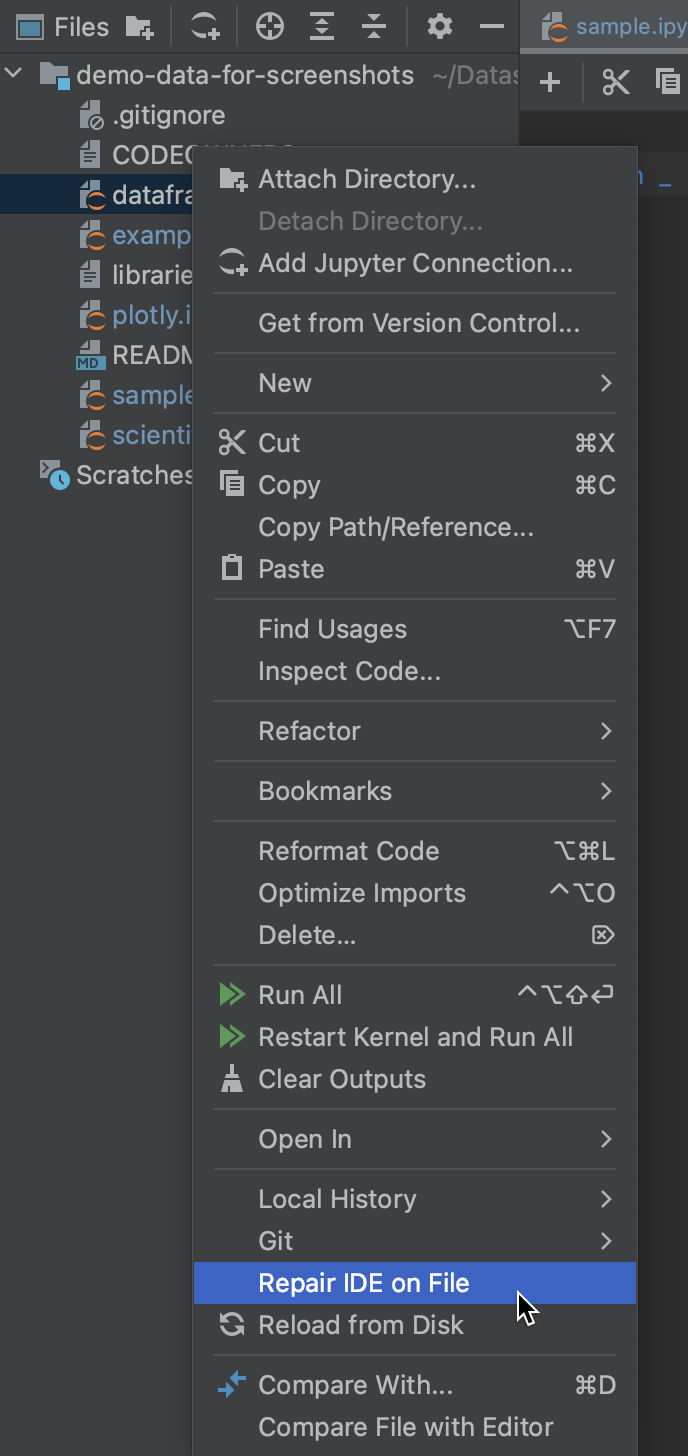Select Repair IDE on File

[415, 1283]
